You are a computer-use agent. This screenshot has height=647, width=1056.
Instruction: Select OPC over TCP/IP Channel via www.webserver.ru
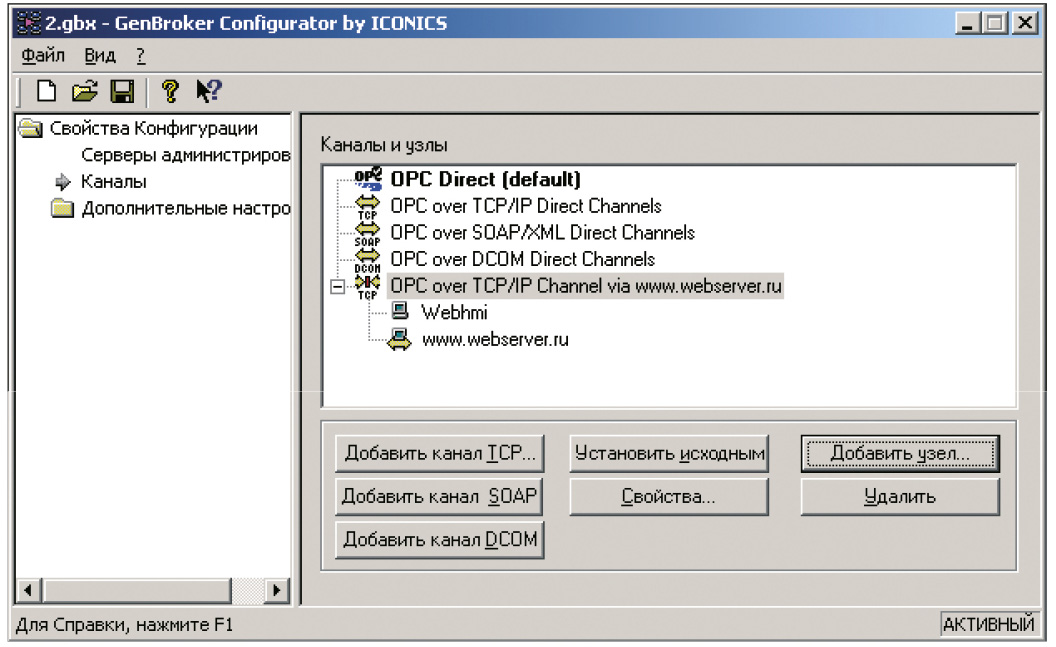pyautogui.click(x=586, y=286)
